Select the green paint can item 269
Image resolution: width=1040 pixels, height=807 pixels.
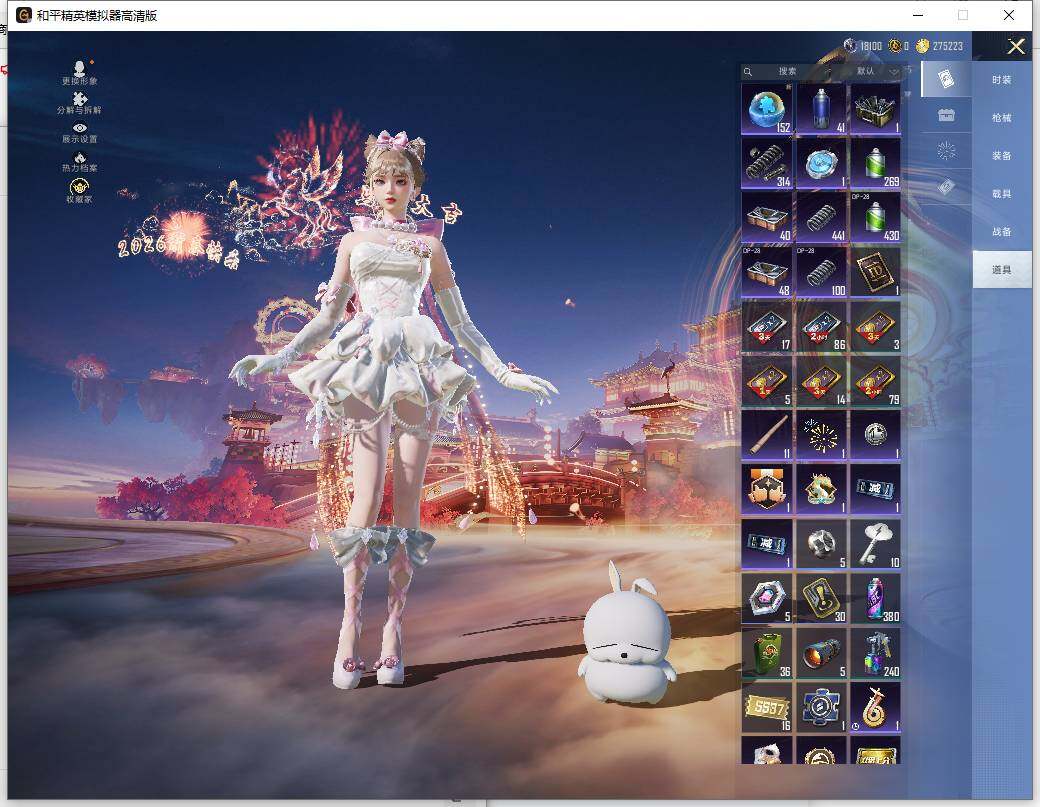(876, 163)
